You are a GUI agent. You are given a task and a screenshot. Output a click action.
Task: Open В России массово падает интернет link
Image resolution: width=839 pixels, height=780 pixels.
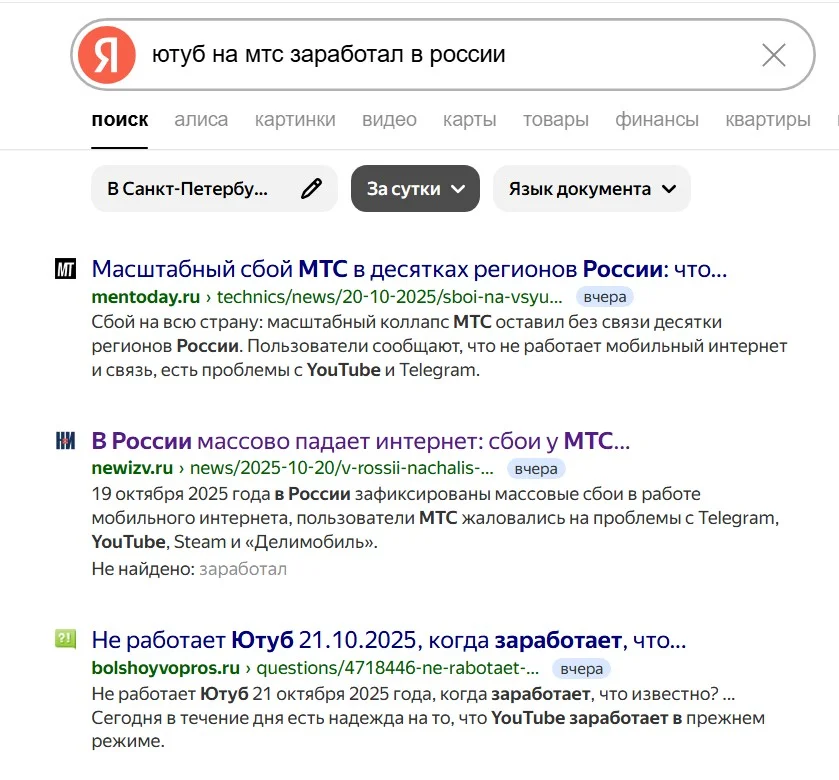[361, 441]
